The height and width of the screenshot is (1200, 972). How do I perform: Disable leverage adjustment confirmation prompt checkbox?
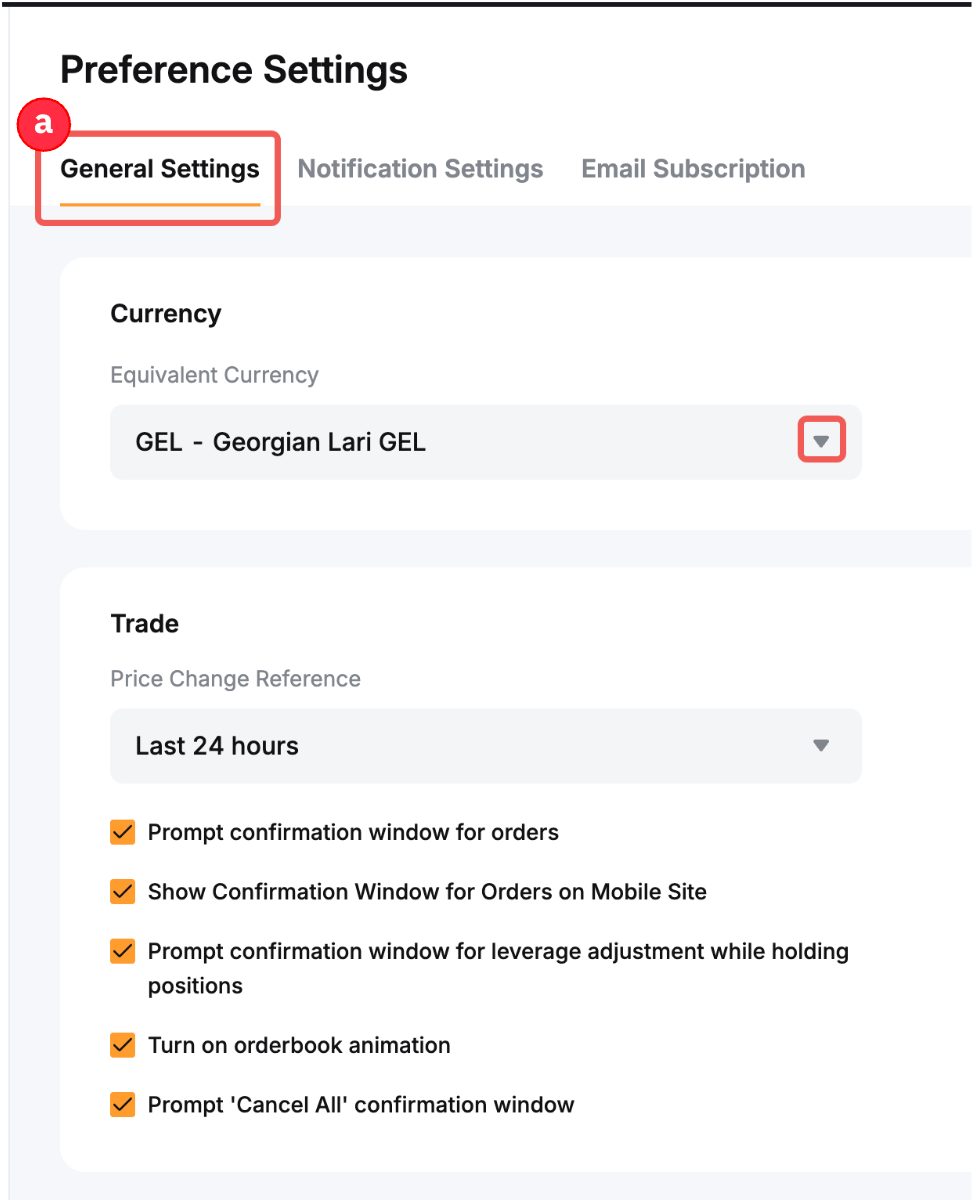[123, 951]
